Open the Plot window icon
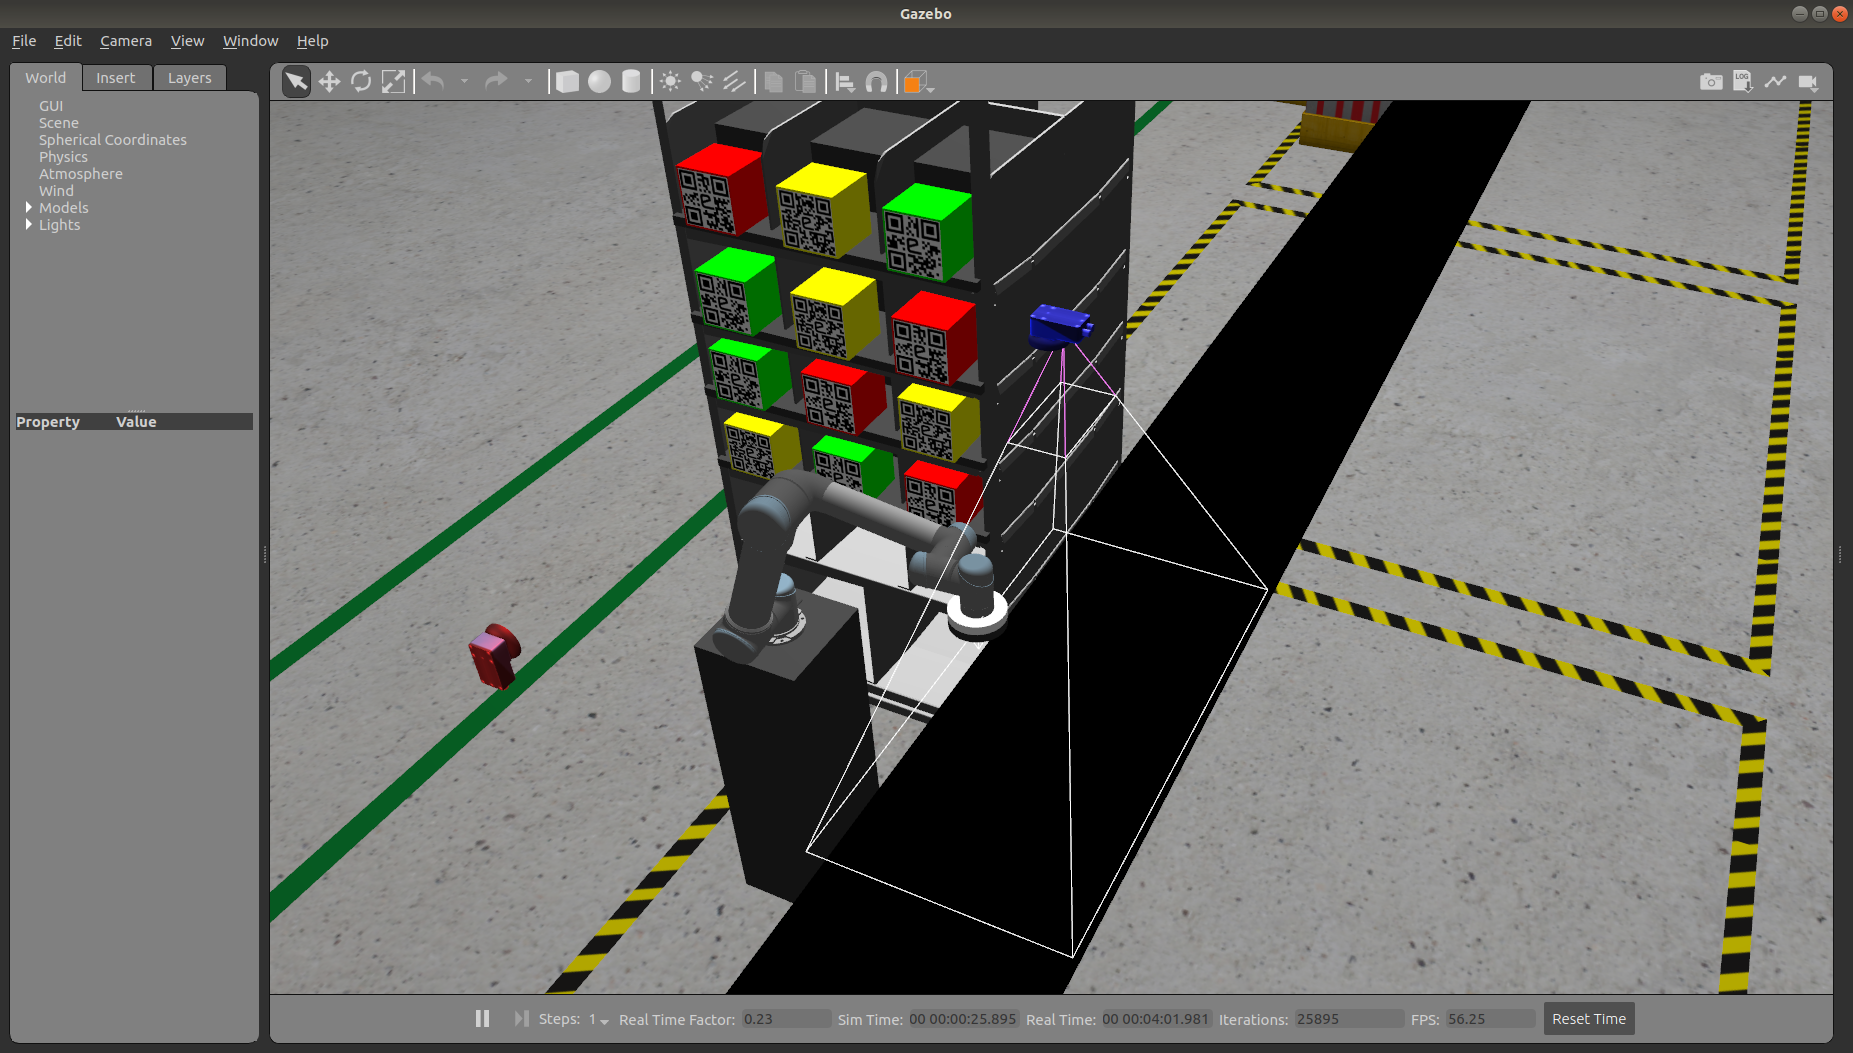The height and width of the screenshot is (1053, 1853). tap(1775, 81)
